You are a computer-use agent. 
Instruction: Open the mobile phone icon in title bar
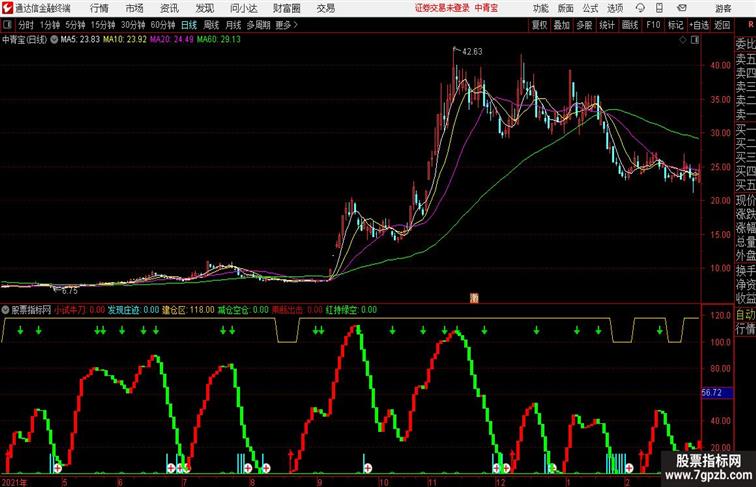click(x=660, y=8)
